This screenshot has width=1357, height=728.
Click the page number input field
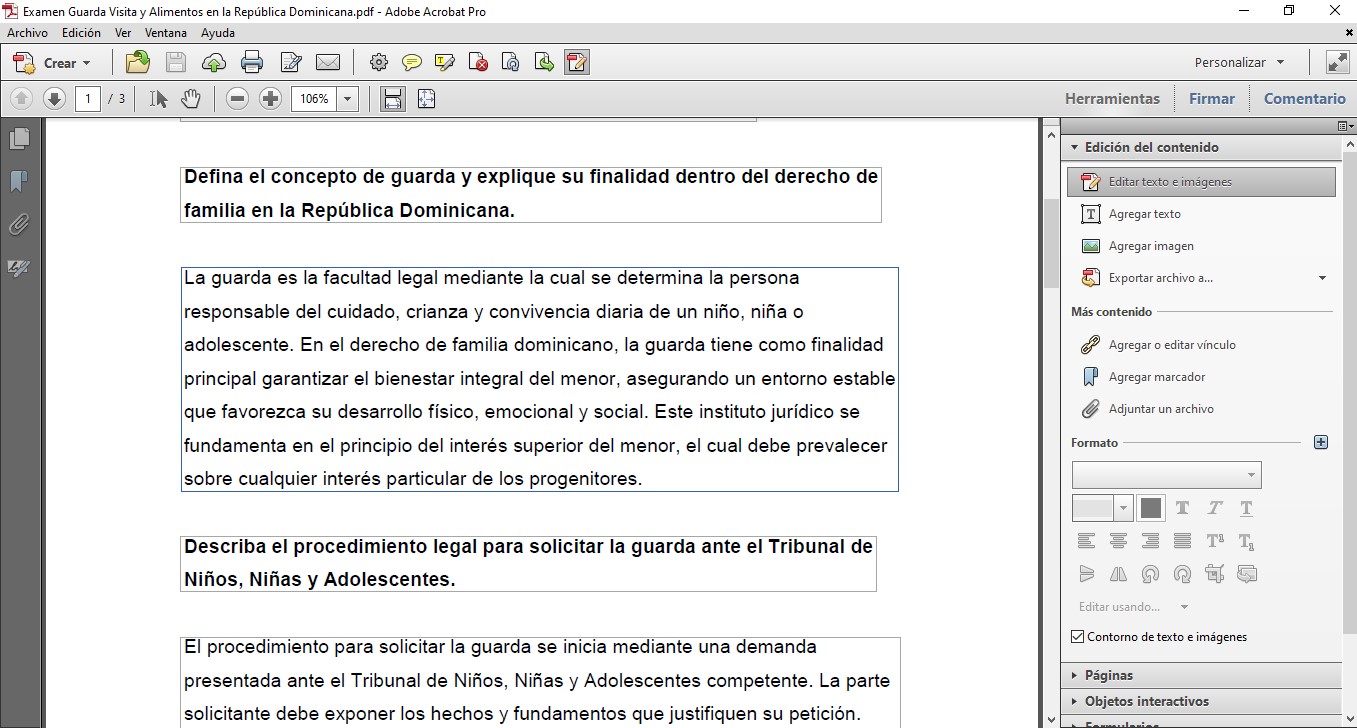coord(87,98)
